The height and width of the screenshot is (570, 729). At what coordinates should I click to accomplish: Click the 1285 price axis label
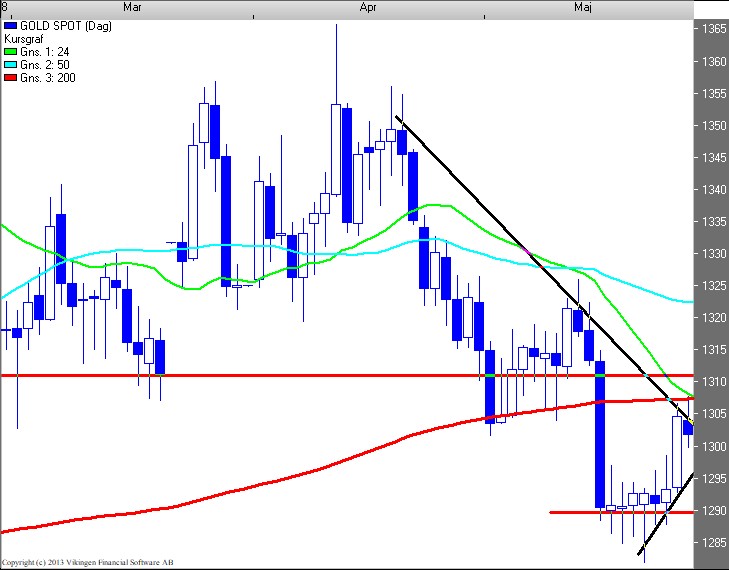click(x=714, y=542)
